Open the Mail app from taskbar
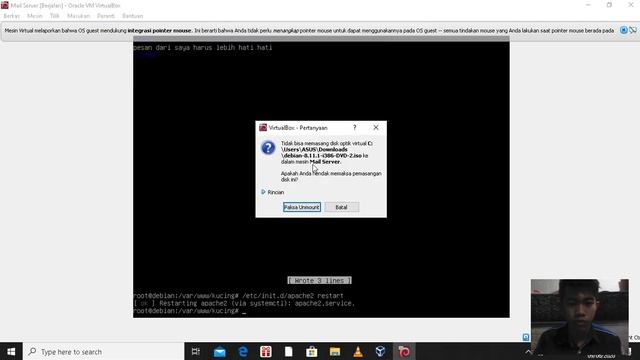This screenshot has width=640, height=360. click(220, 351)
